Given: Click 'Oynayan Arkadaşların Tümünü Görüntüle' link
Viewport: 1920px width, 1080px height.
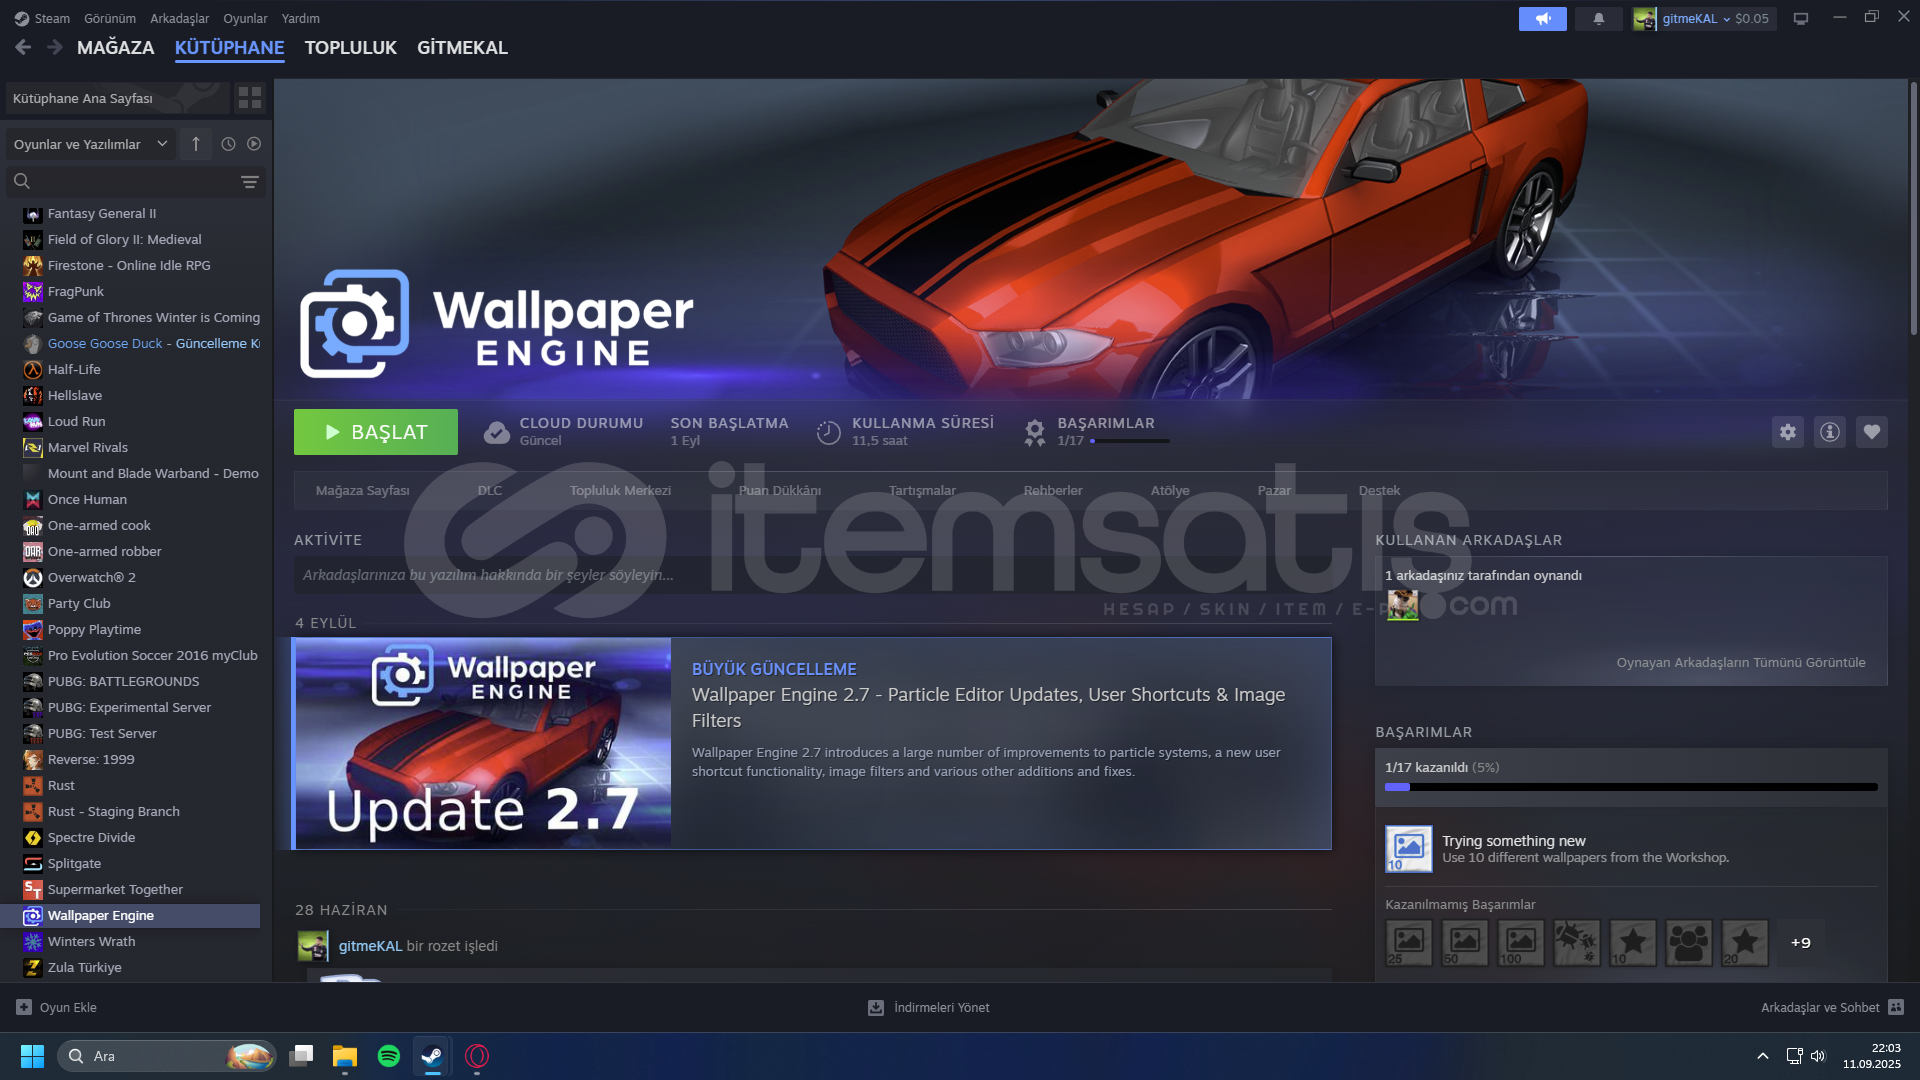Looking at the screenshot, I should coord(1741,662).
